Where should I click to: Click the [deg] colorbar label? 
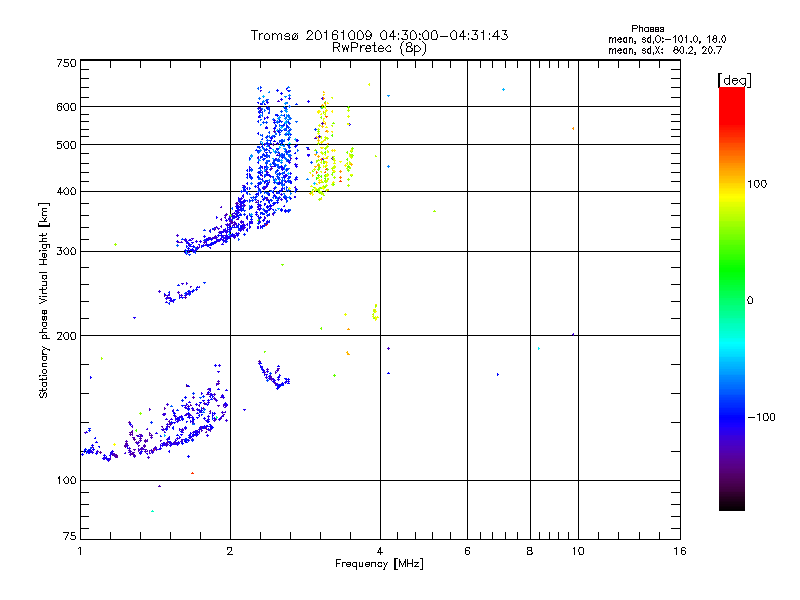pos(734,80)
